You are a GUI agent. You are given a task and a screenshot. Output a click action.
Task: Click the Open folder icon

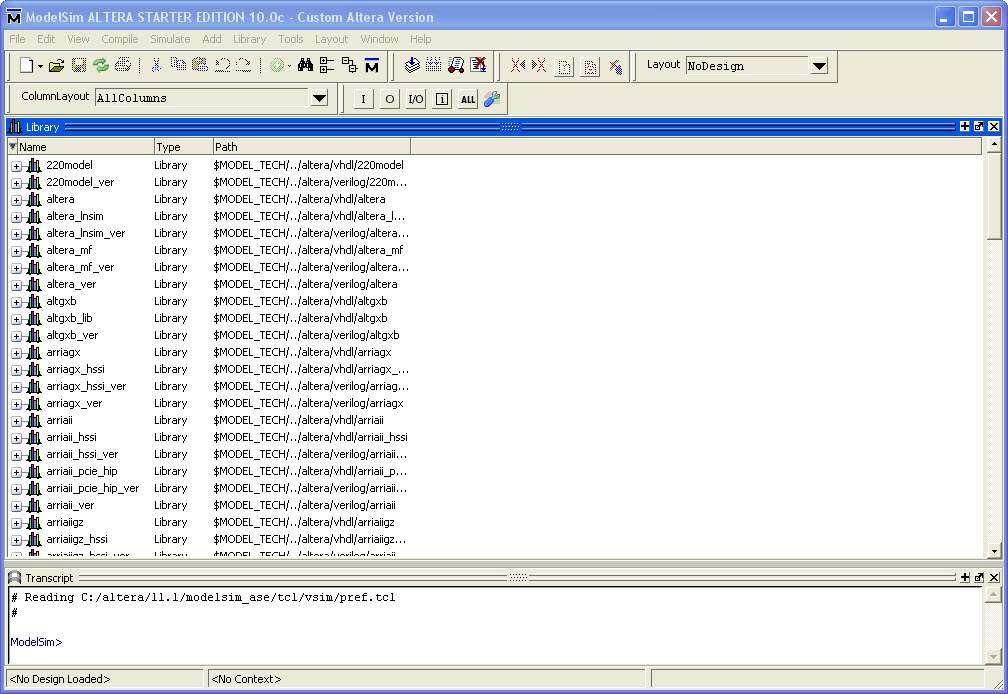[57, 65]
